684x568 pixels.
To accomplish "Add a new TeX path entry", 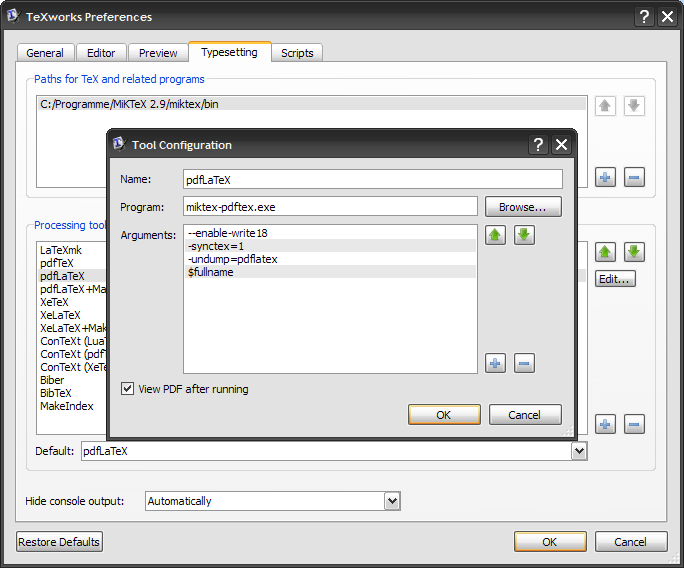I will tap(605, 177).
